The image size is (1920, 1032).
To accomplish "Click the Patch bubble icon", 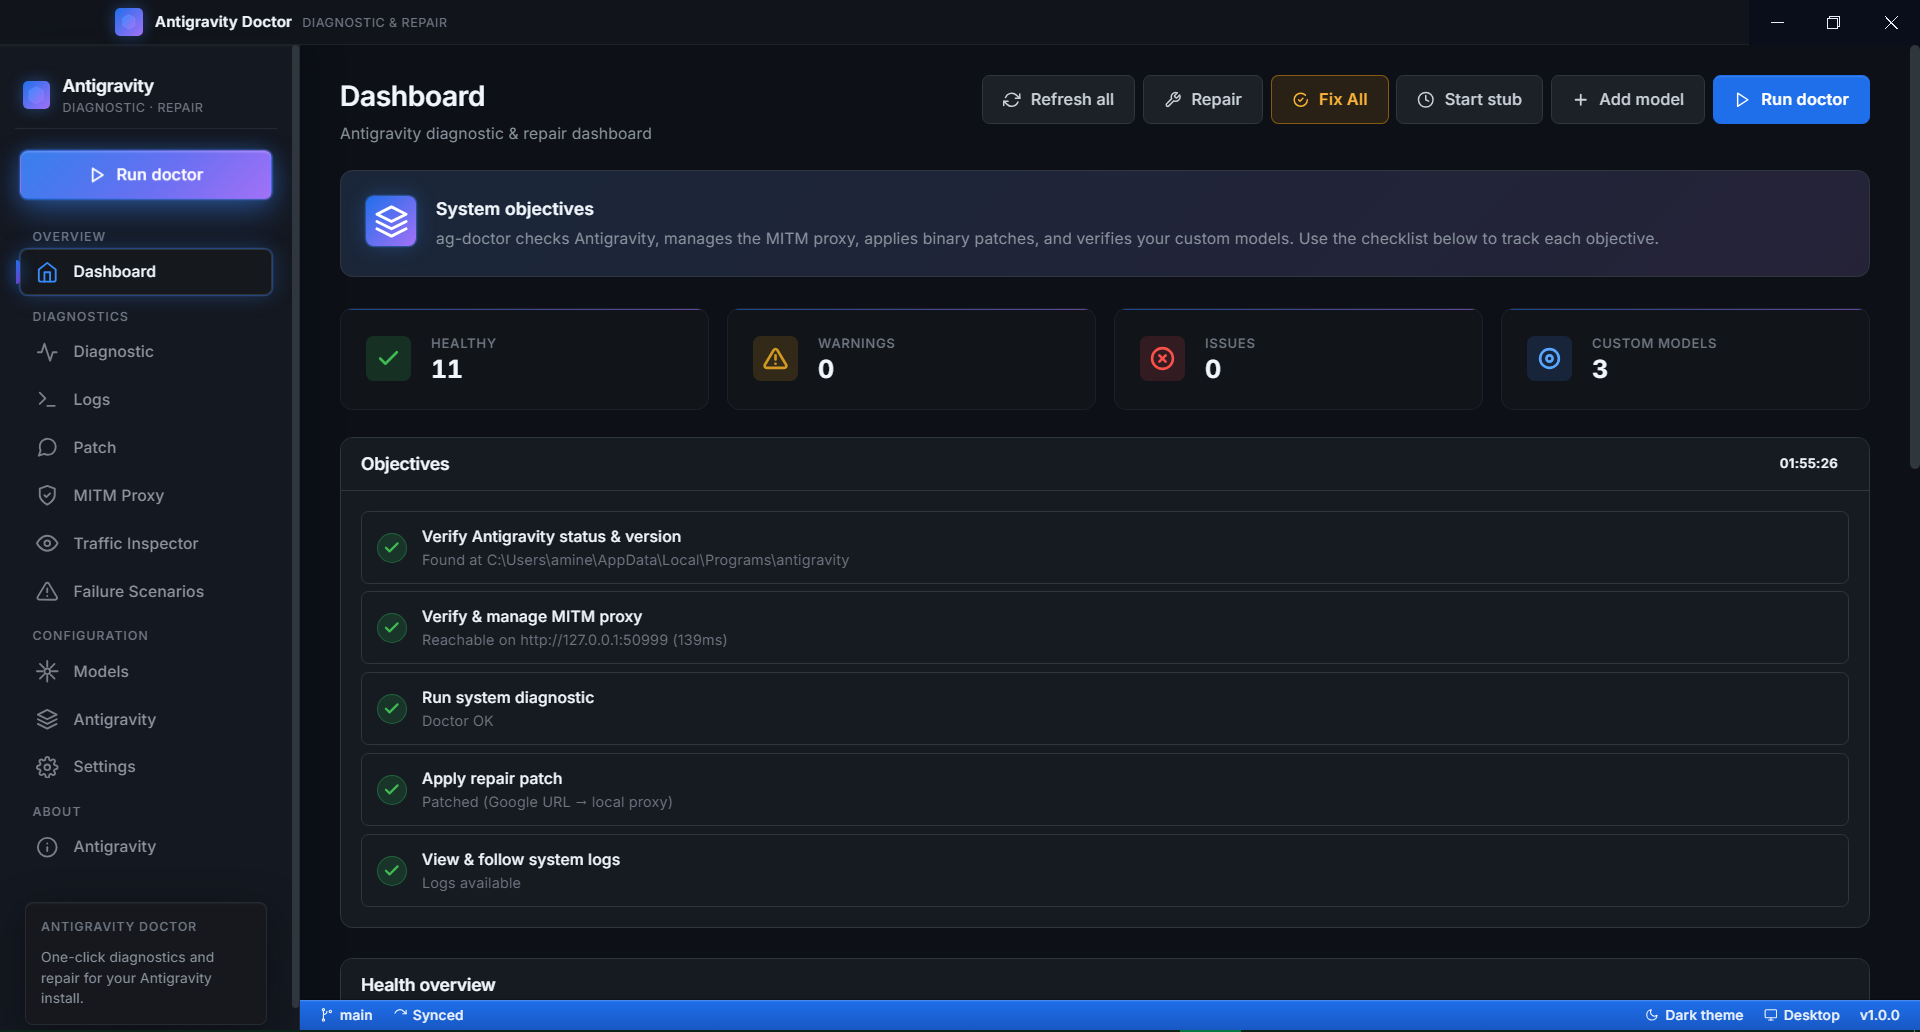I will pyautogui.click(x=47, y=447).
